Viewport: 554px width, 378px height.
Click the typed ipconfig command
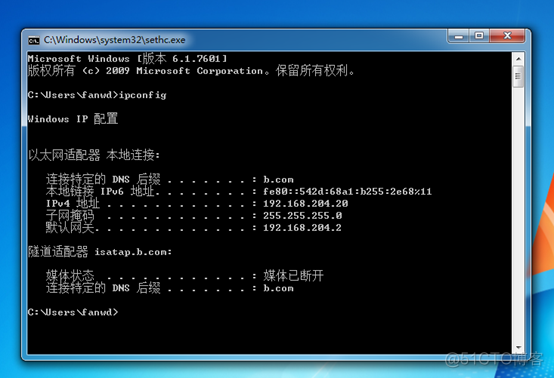[x=143, y=95]
